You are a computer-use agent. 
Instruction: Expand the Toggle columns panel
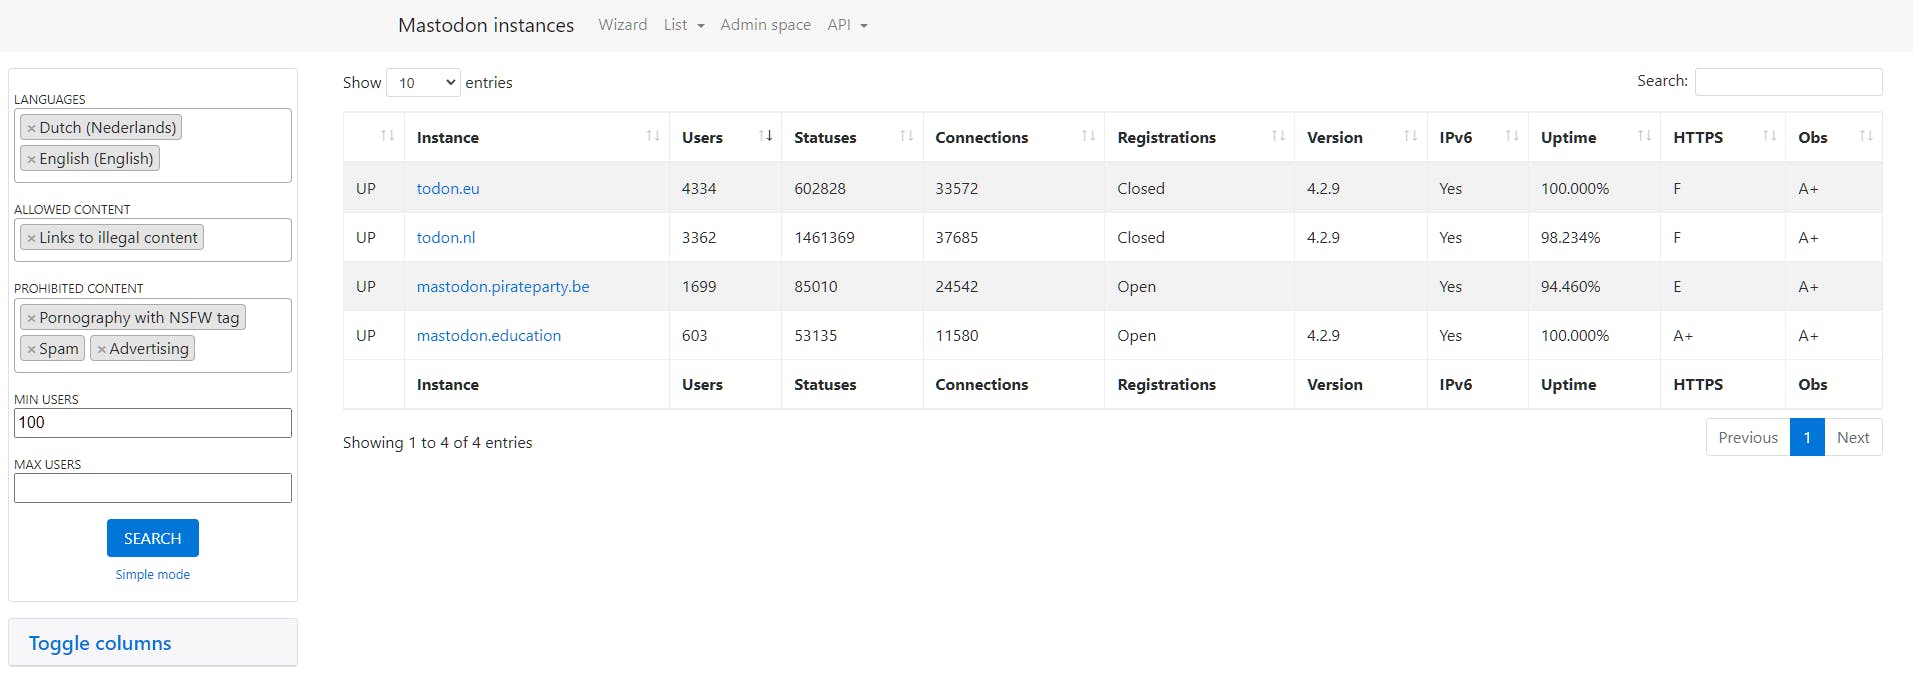click(x=100, y=643)
